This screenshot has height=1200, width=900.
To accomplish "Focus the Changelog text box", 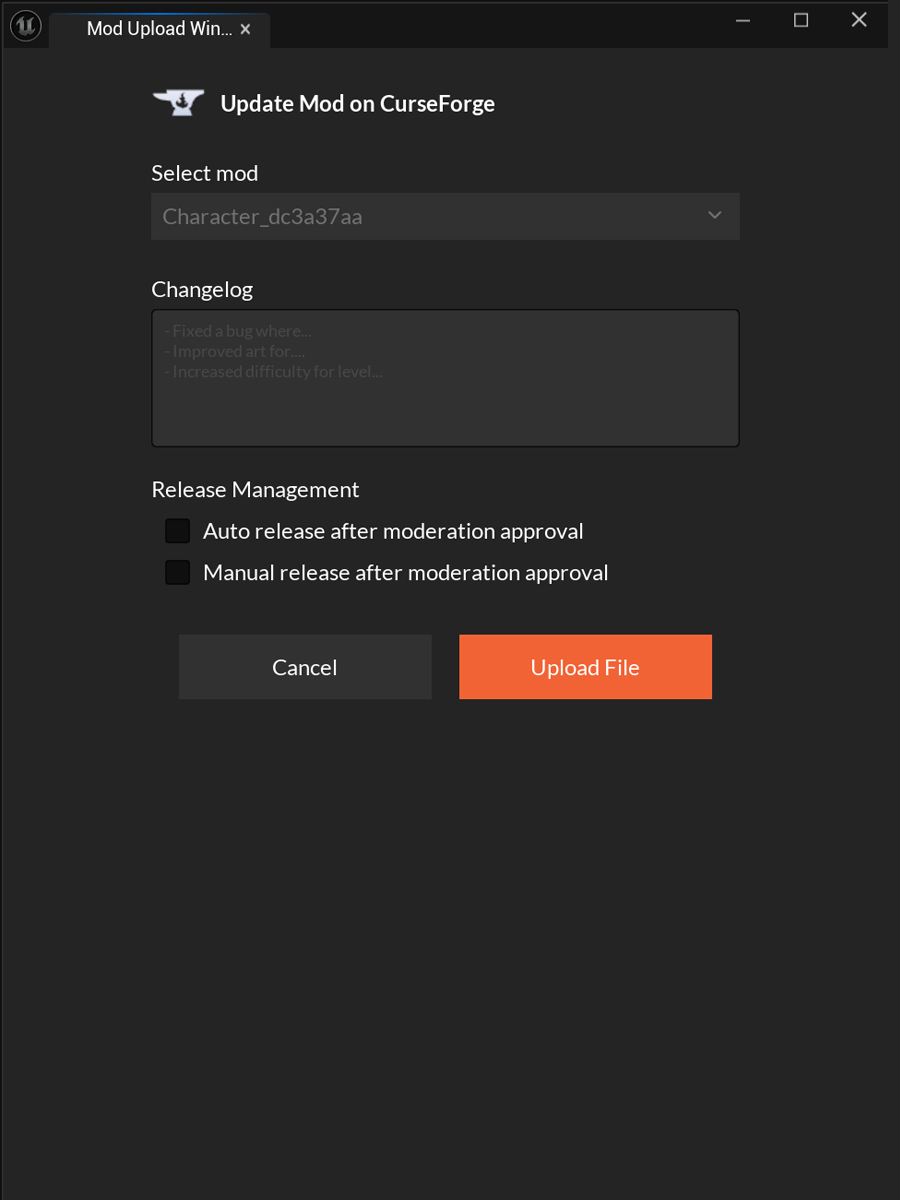I will click(445, 378).
